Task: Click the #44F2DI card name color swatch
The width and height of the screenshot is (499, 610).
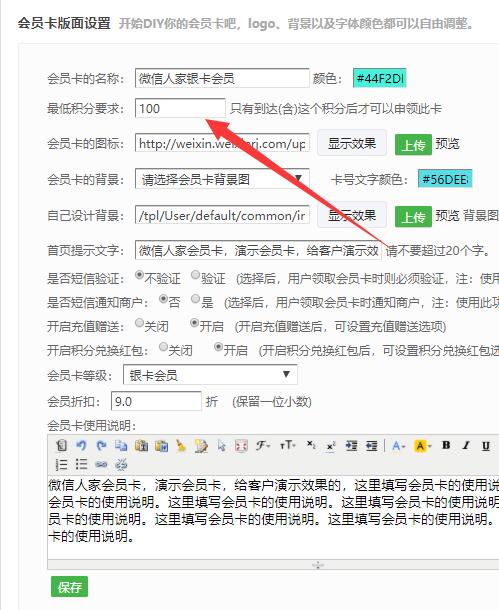Action: (x=379, y=78)
